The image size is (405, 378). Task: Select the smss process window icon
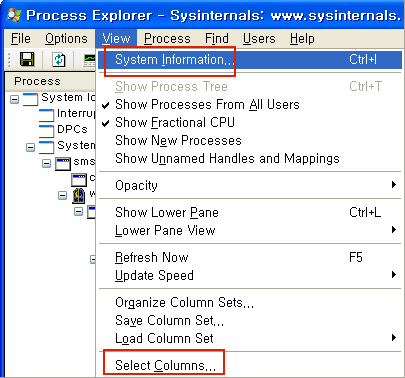pos(63,164)
